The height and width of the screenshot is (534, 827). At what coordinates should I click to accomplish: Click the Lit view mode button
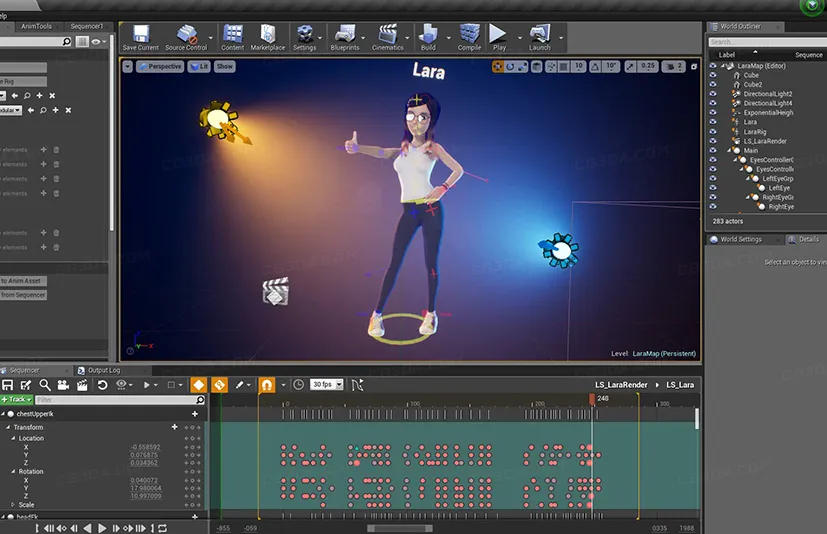pyautogui.click(x=199, y=66)
